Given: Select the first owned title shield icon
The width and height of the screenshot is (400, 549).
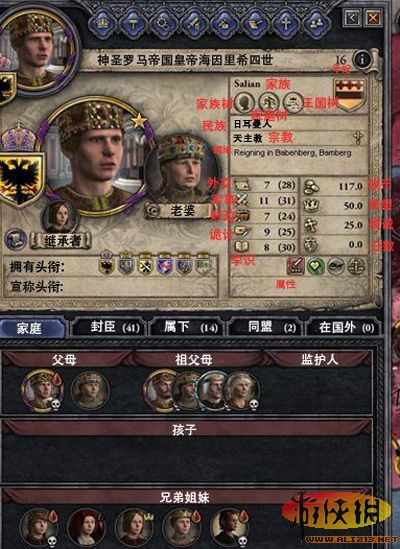Looking at the screenshot, I should pyautogui.click(x=106, y=265).
